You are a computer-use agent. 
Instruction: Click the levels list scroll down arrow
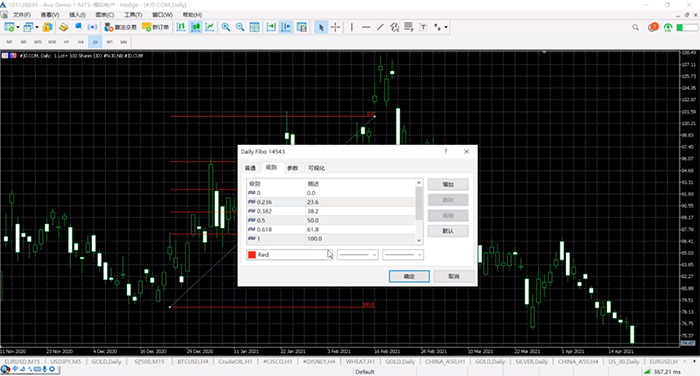(419, 240)
